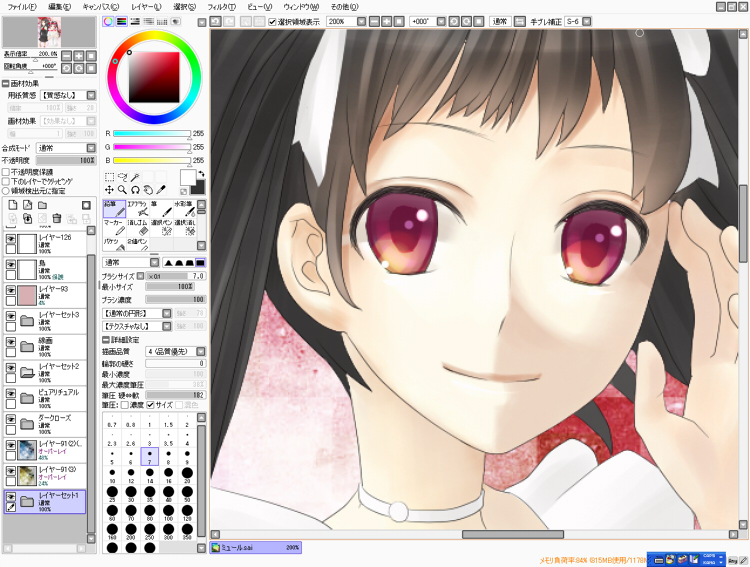750x567 pixels.
Task: Open the キャンバス(C) menu
Action: pos(101,7)
